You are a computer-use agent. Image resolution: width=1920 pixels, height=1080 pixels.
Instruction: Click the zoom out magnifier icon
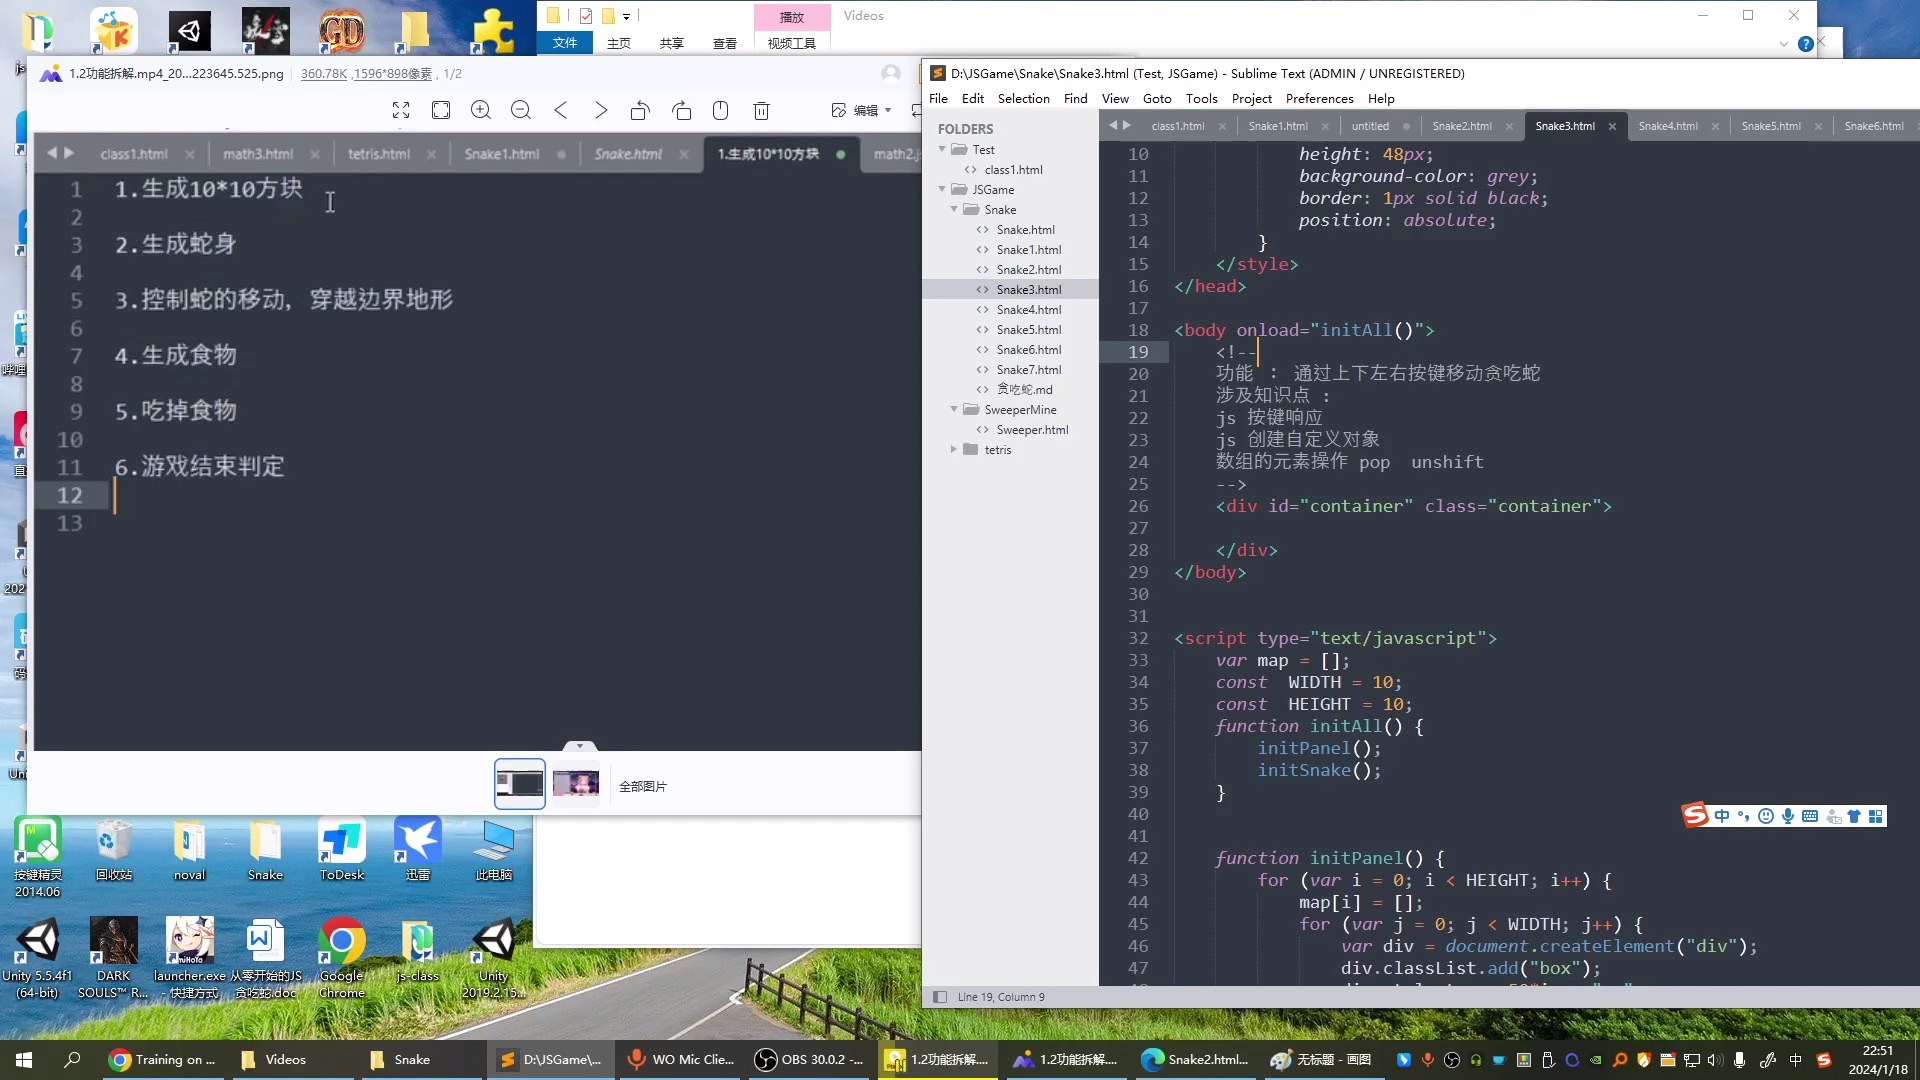pos(521,110)
